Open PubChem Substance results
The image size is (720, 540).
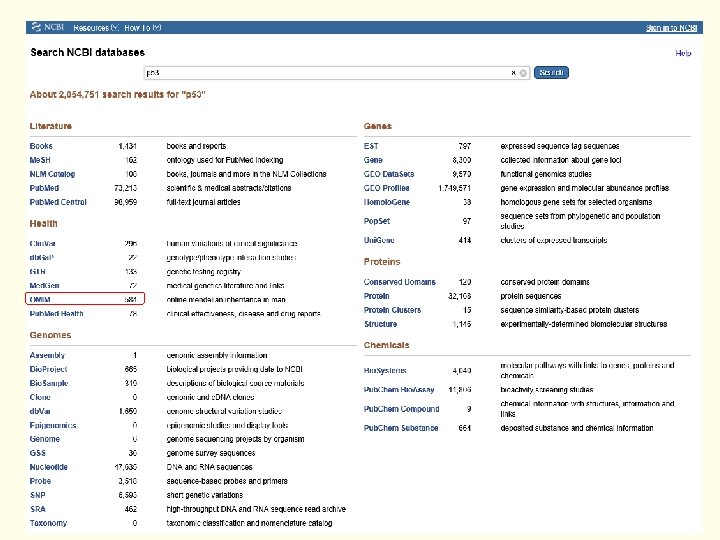click(x=401, y=428)
